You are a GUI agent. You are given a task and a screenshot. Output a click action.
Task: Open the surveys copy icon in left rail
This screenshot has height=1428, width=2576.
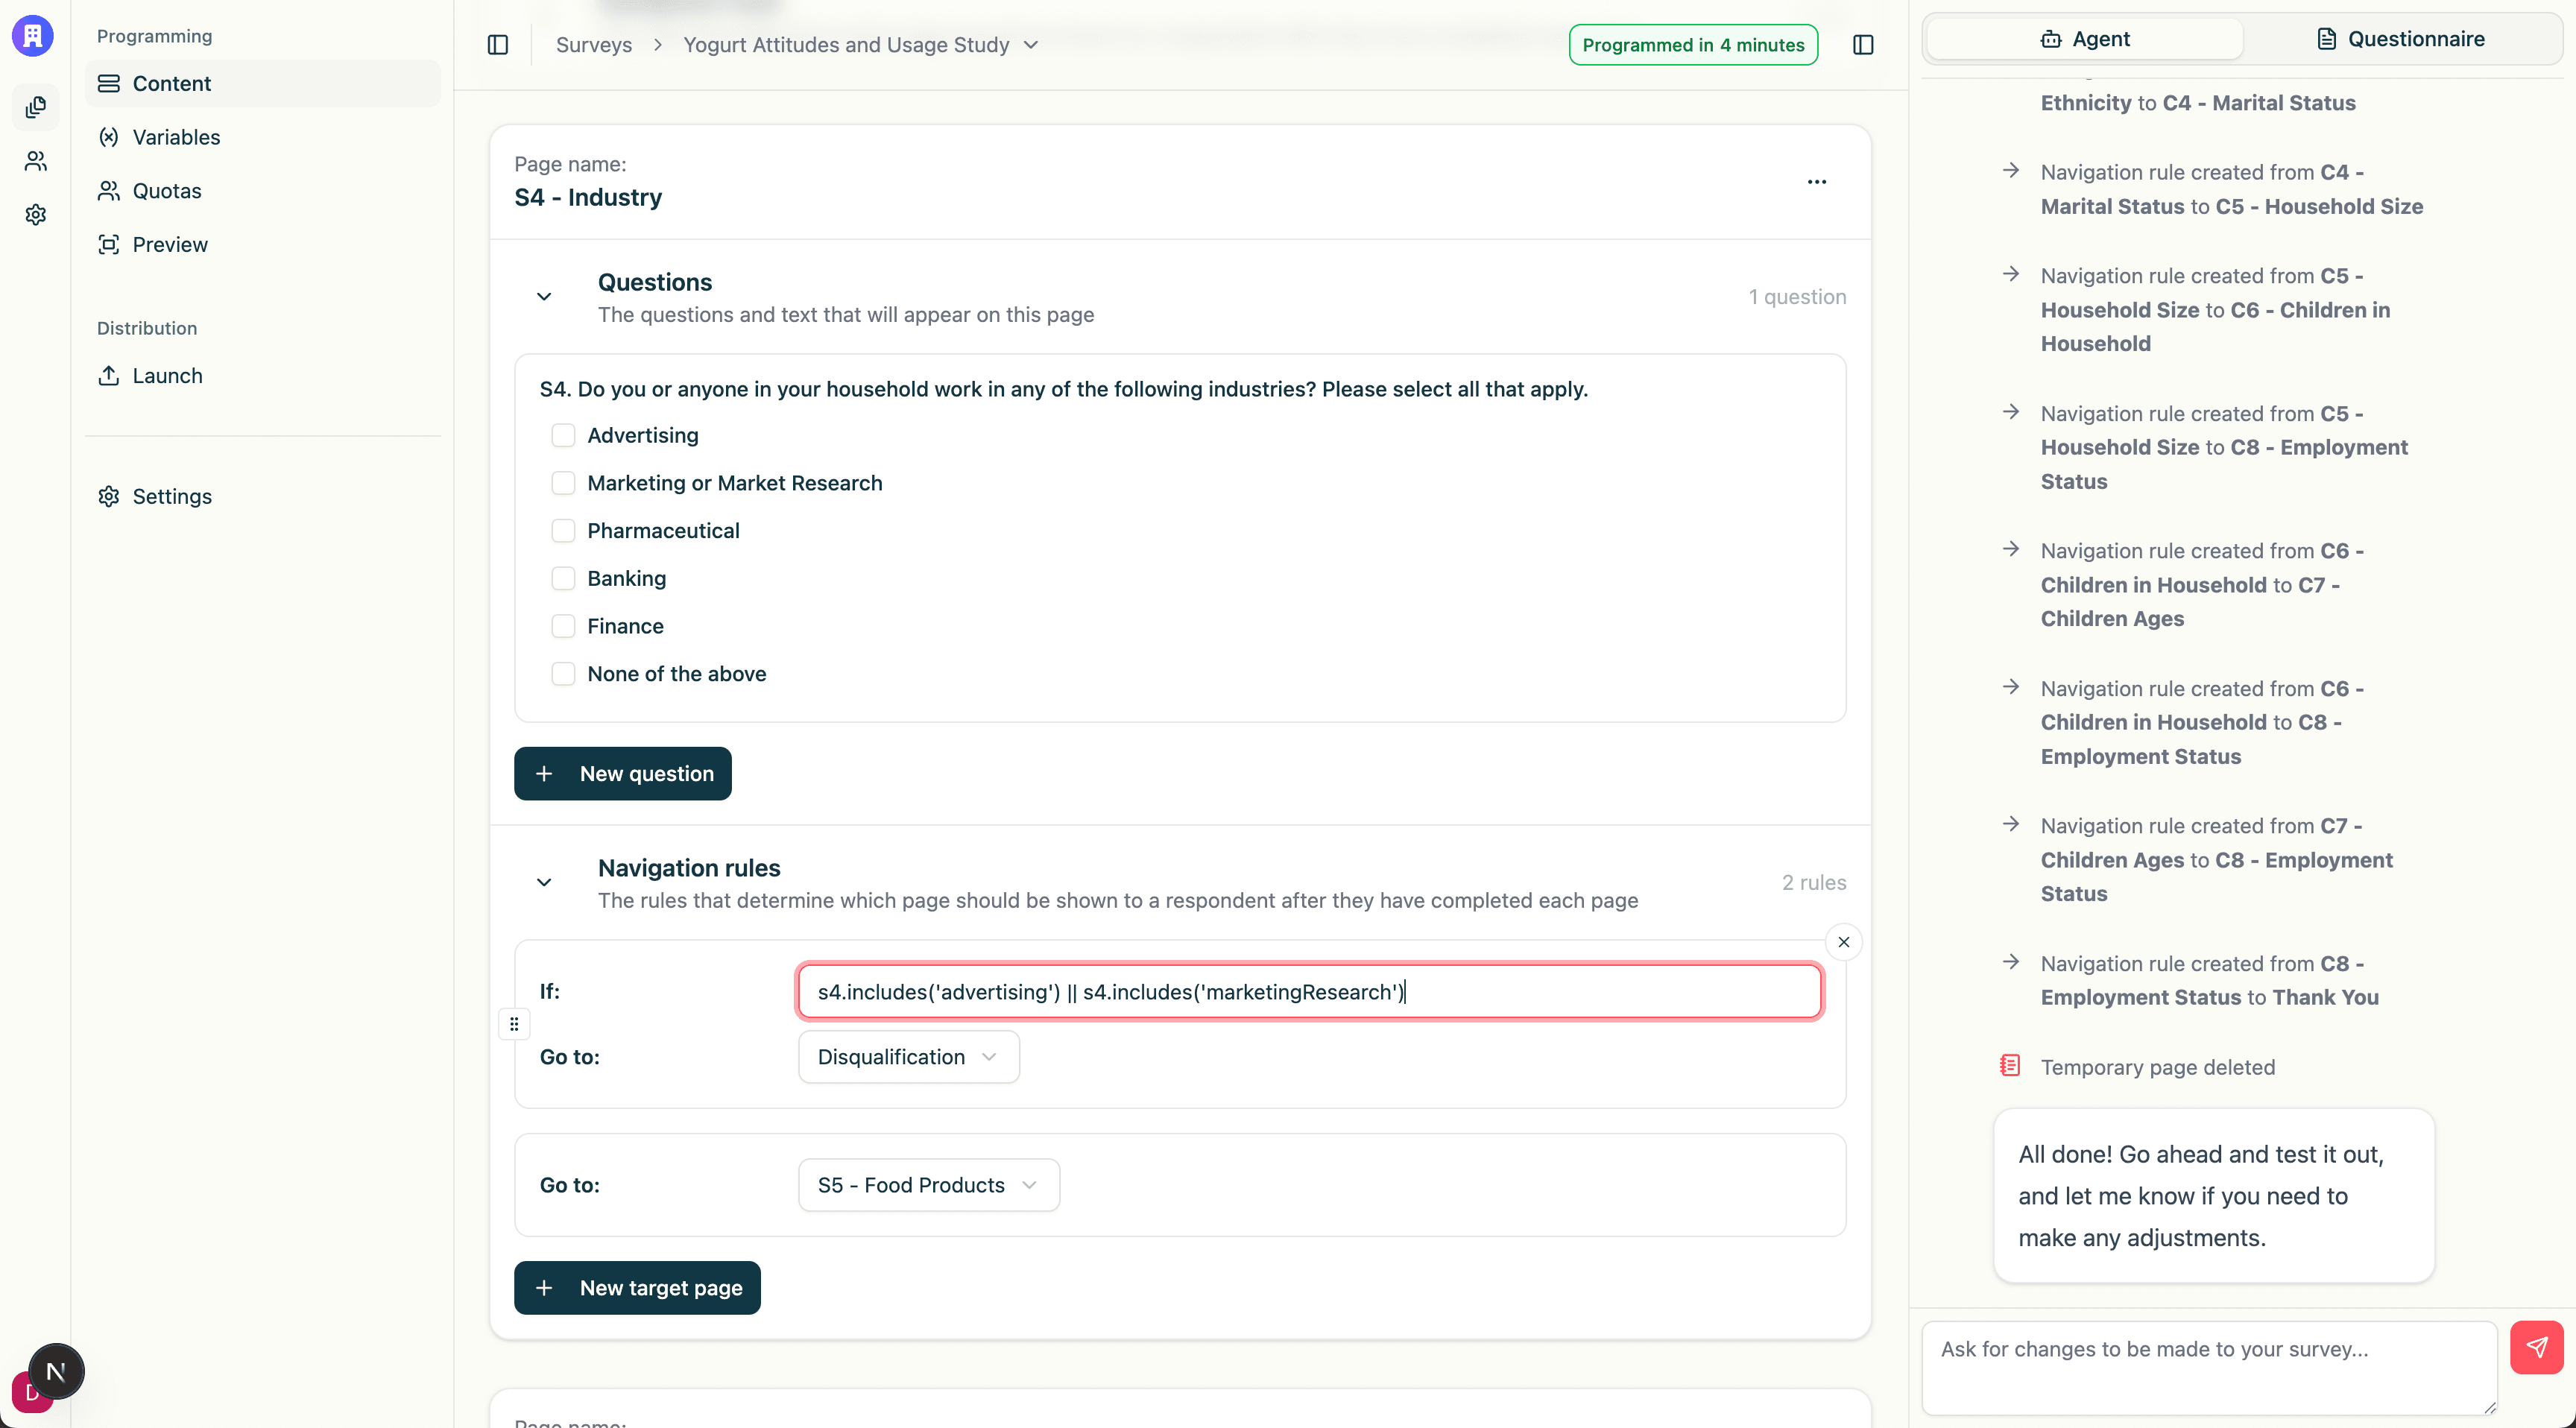[x=36, y=107]
